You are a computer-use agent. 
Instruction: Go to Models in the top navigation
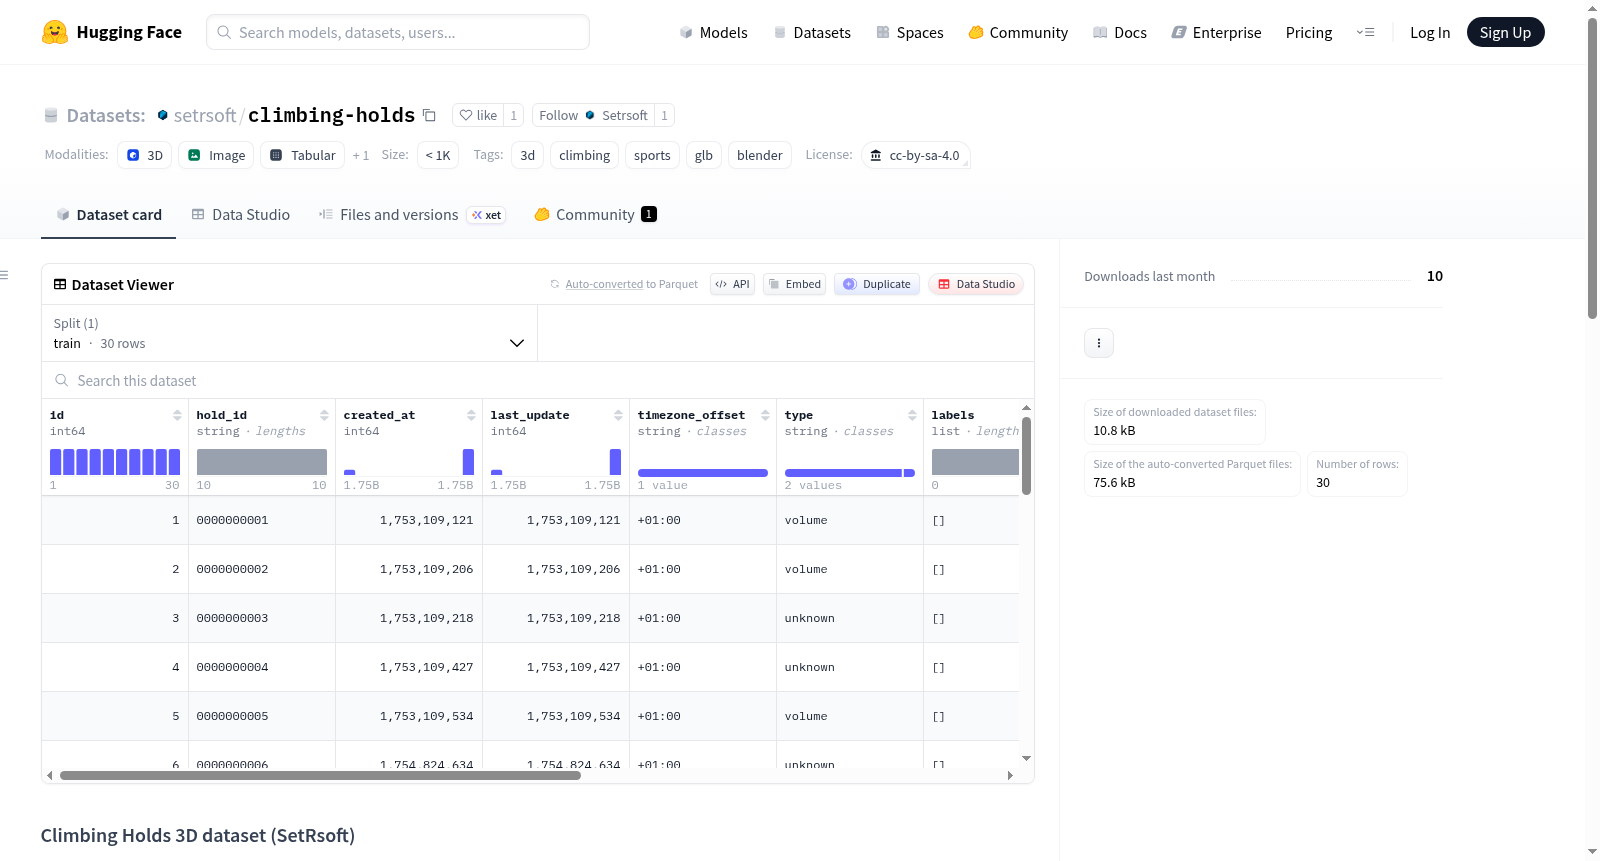(713, 33)
